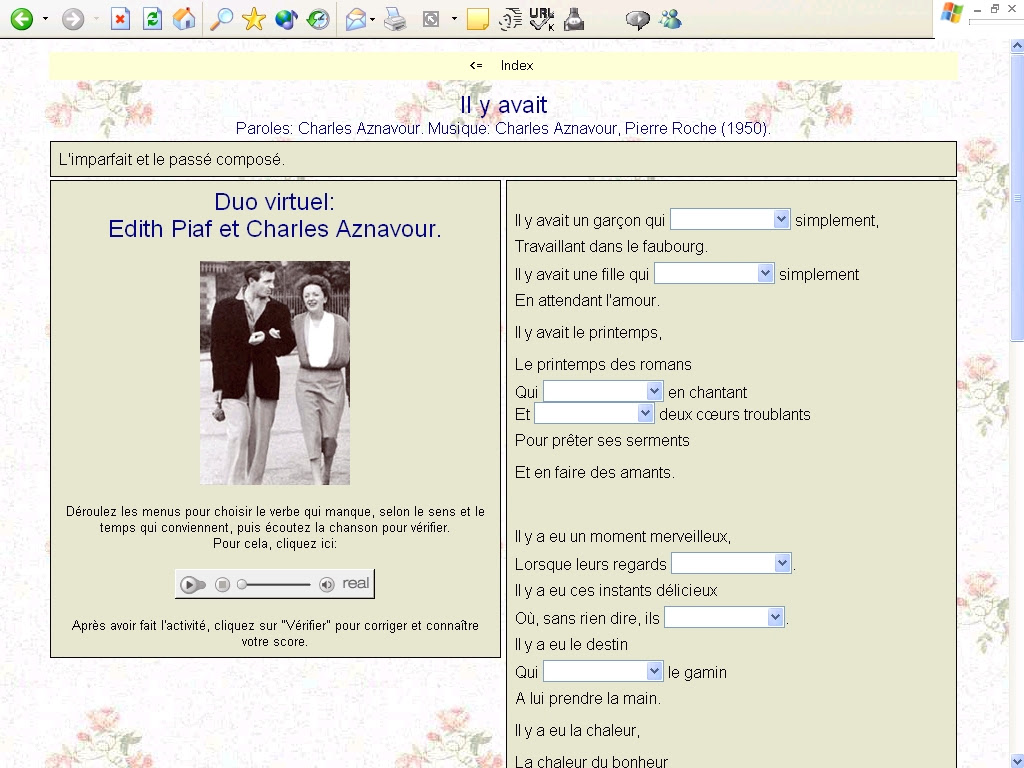This screenshot has height=768, width=1024.
Task: Click the yellow sticky note icon
Action: point(478,20)
